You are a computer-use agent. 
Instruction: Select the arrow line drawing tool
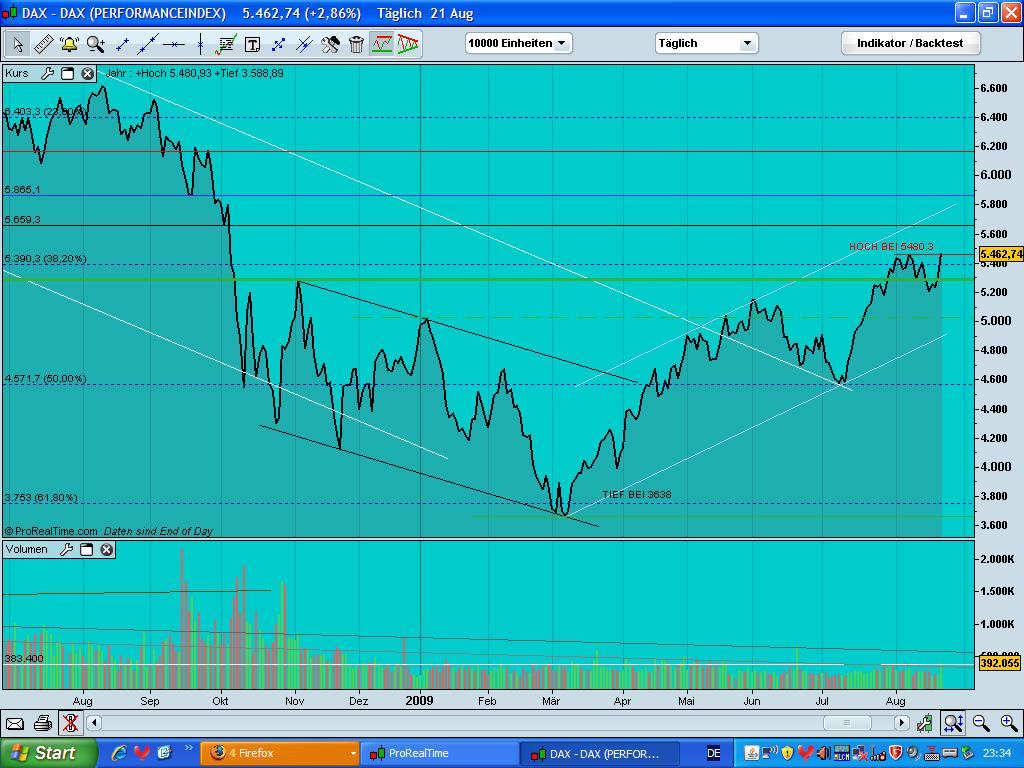click(x=278, y=44)
